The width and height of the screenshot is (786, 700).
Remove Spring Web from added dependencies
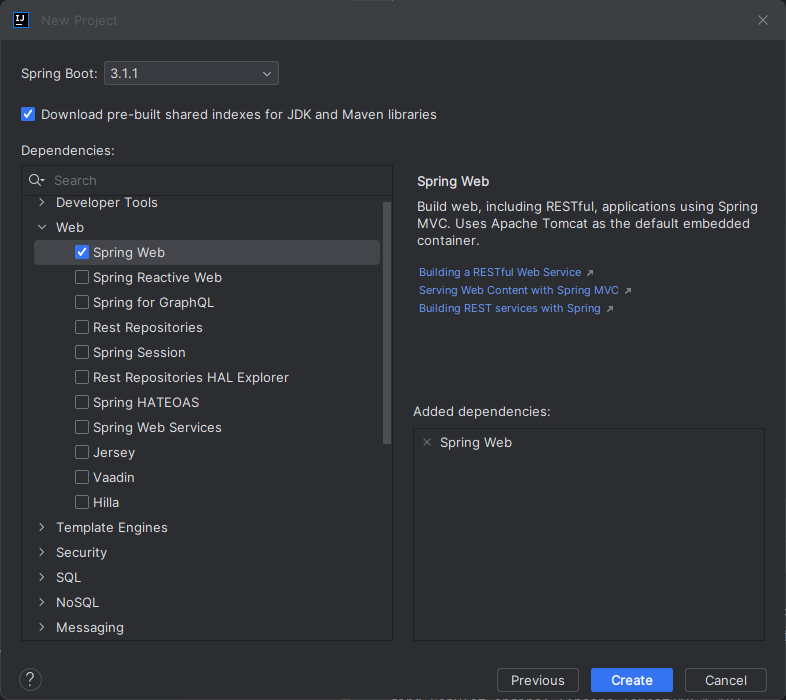[x=427, y=442]
